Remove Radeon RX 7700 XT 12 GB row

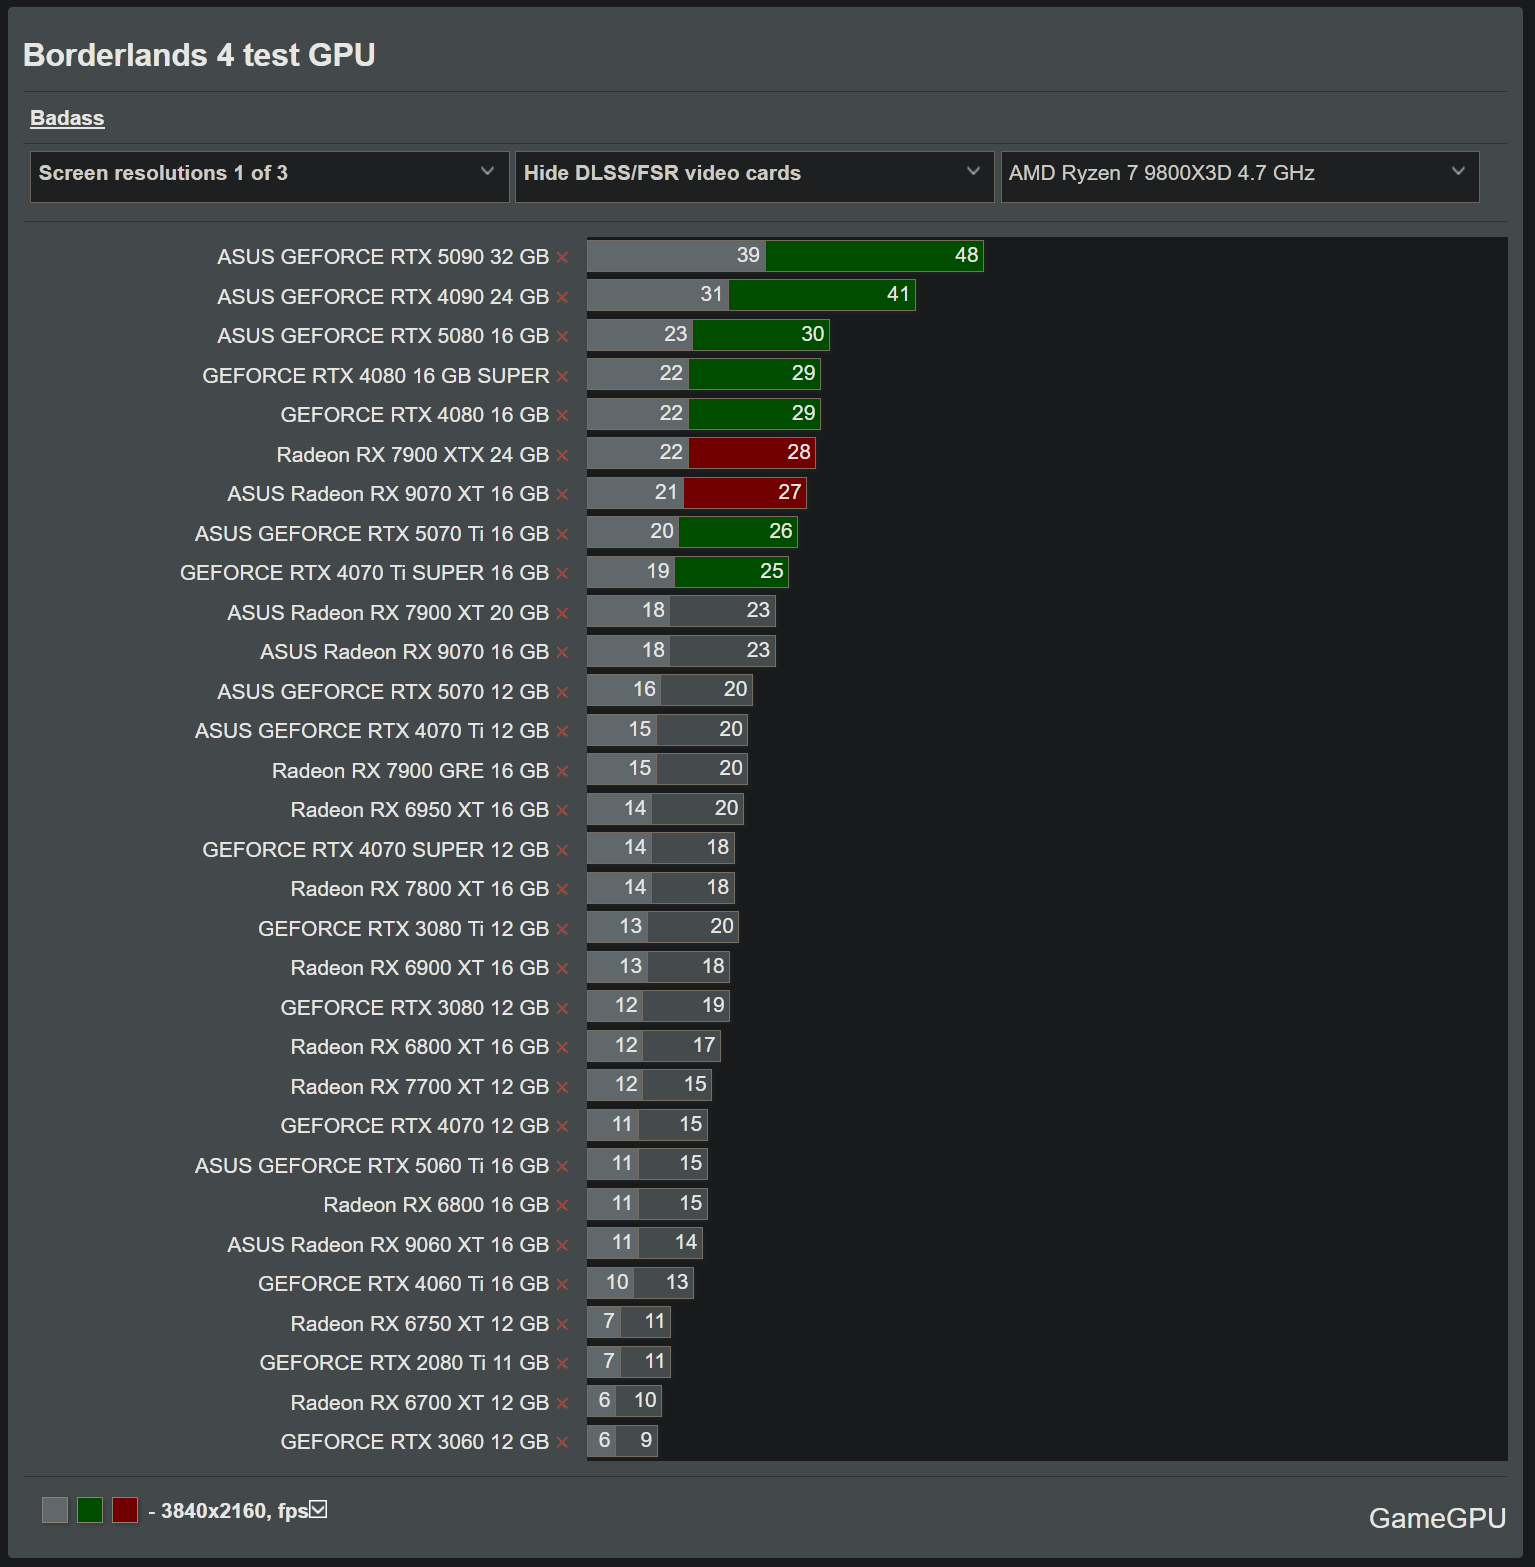click(x=563, y=1087)
